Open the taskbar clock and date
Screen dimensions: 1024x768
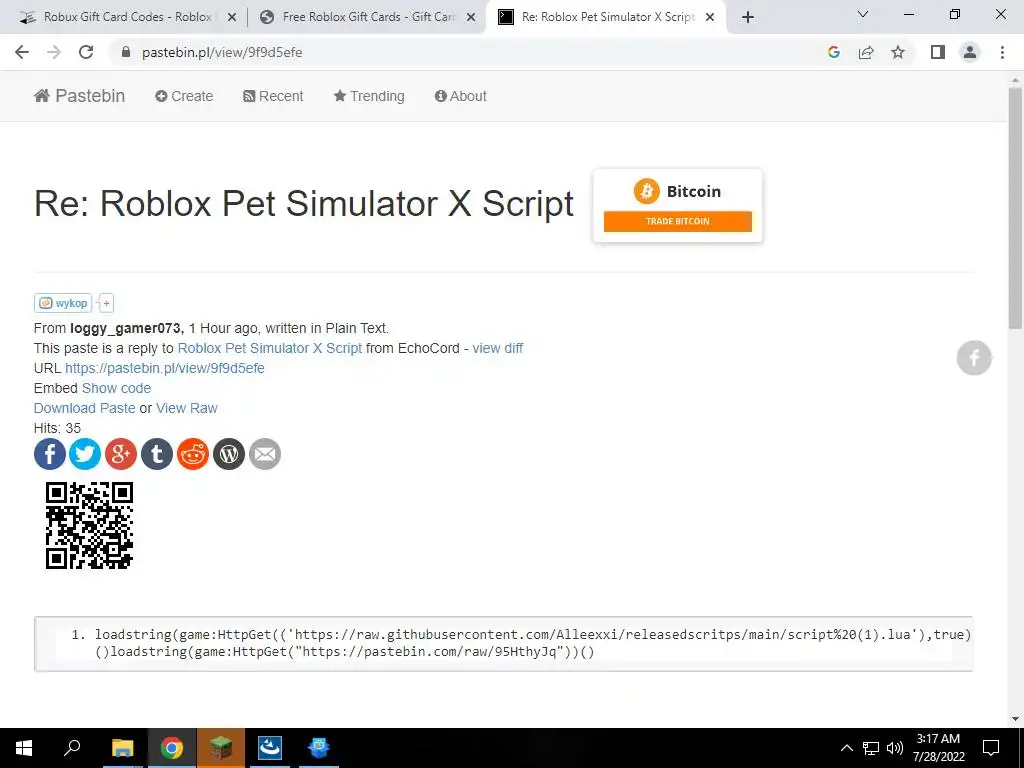tap(938, 748)
